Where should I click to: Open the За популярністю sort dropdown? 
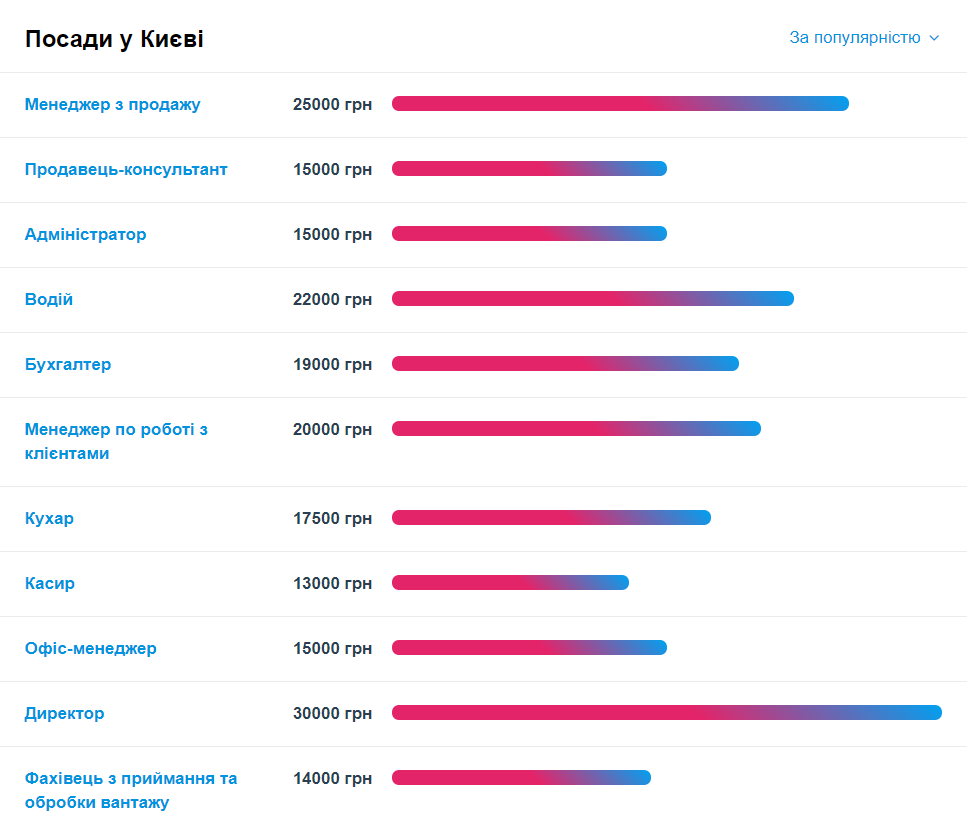coord(863,38)
